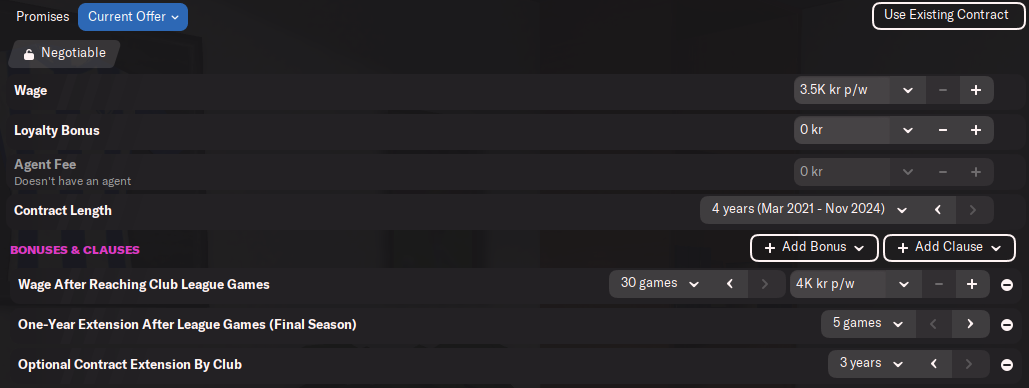Increase the Loyalty Bonus with plus icon

pos(976,130)
